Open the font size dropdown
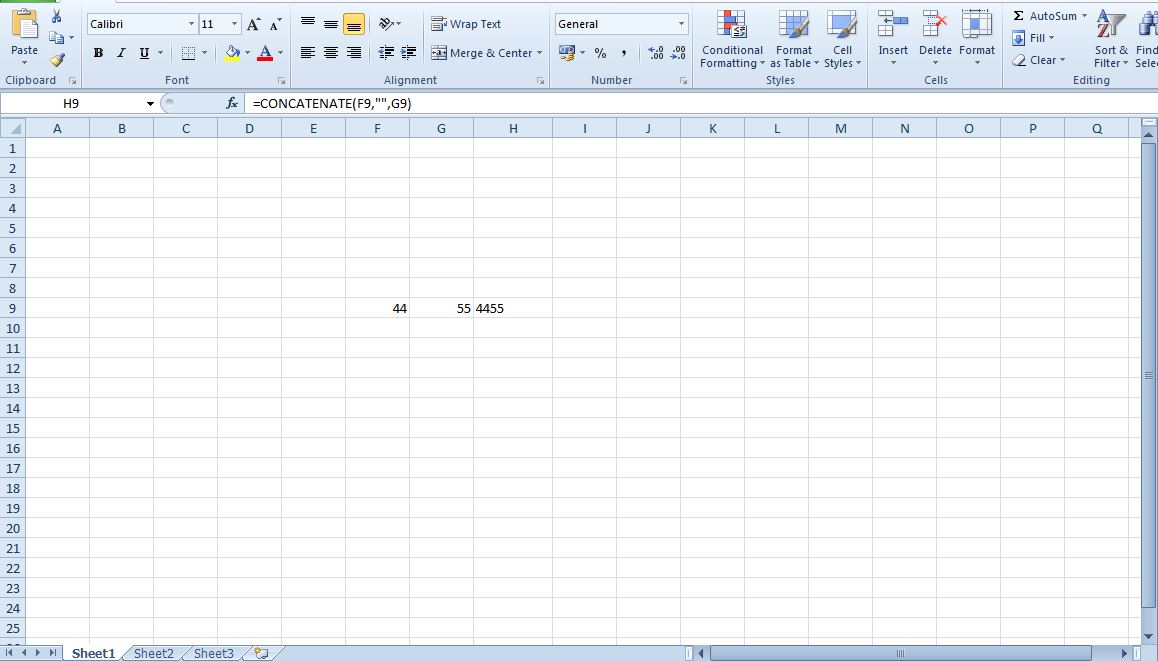The height and width of the screenshot is (661, 1158). (x=236, y=23)
